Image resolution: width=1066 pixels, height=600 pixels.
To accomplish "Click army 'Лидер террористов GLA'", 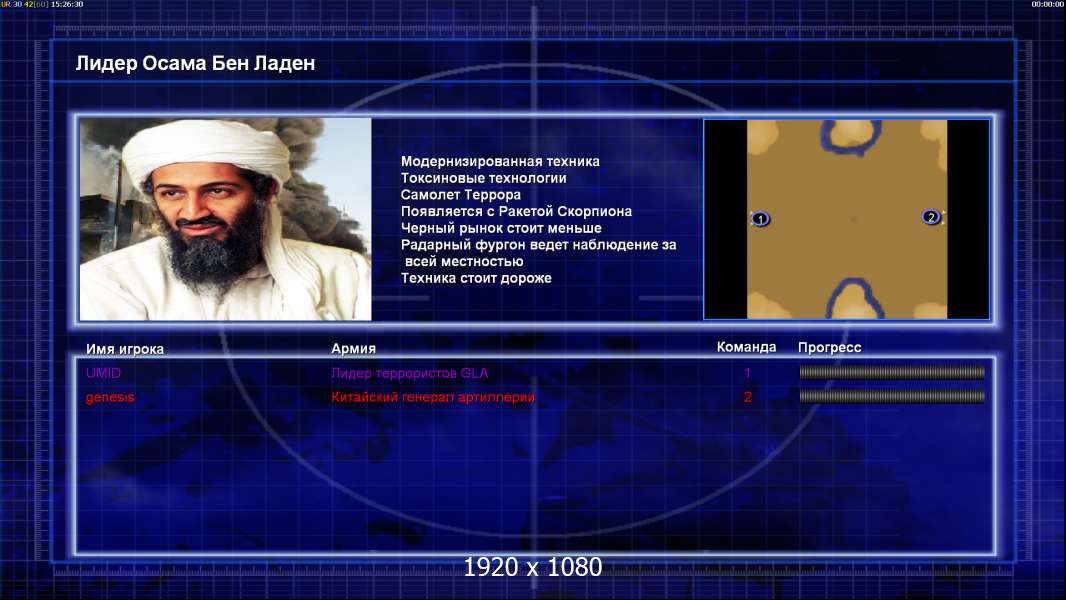I will (409, 373).
